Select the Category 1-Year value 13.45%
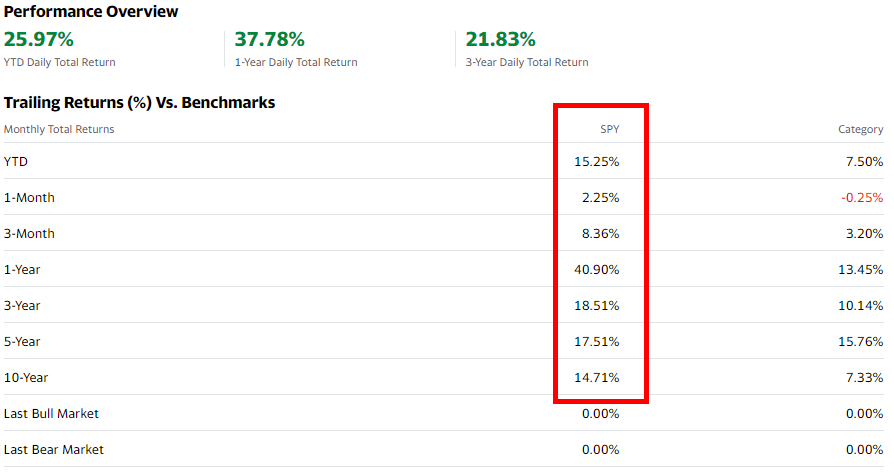 coord(863,269)
